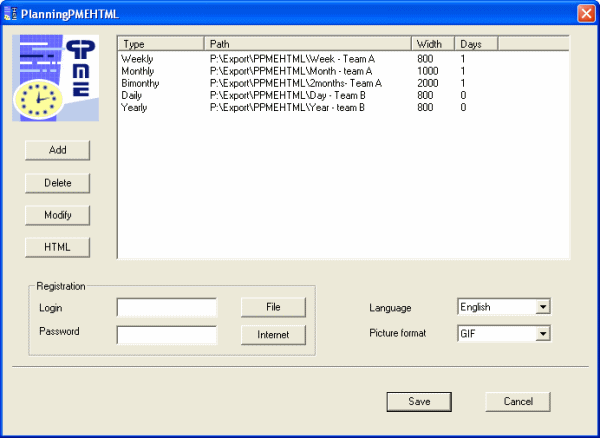
Task: Open the Picture format dropdown arrow
Action: (543, 334)
